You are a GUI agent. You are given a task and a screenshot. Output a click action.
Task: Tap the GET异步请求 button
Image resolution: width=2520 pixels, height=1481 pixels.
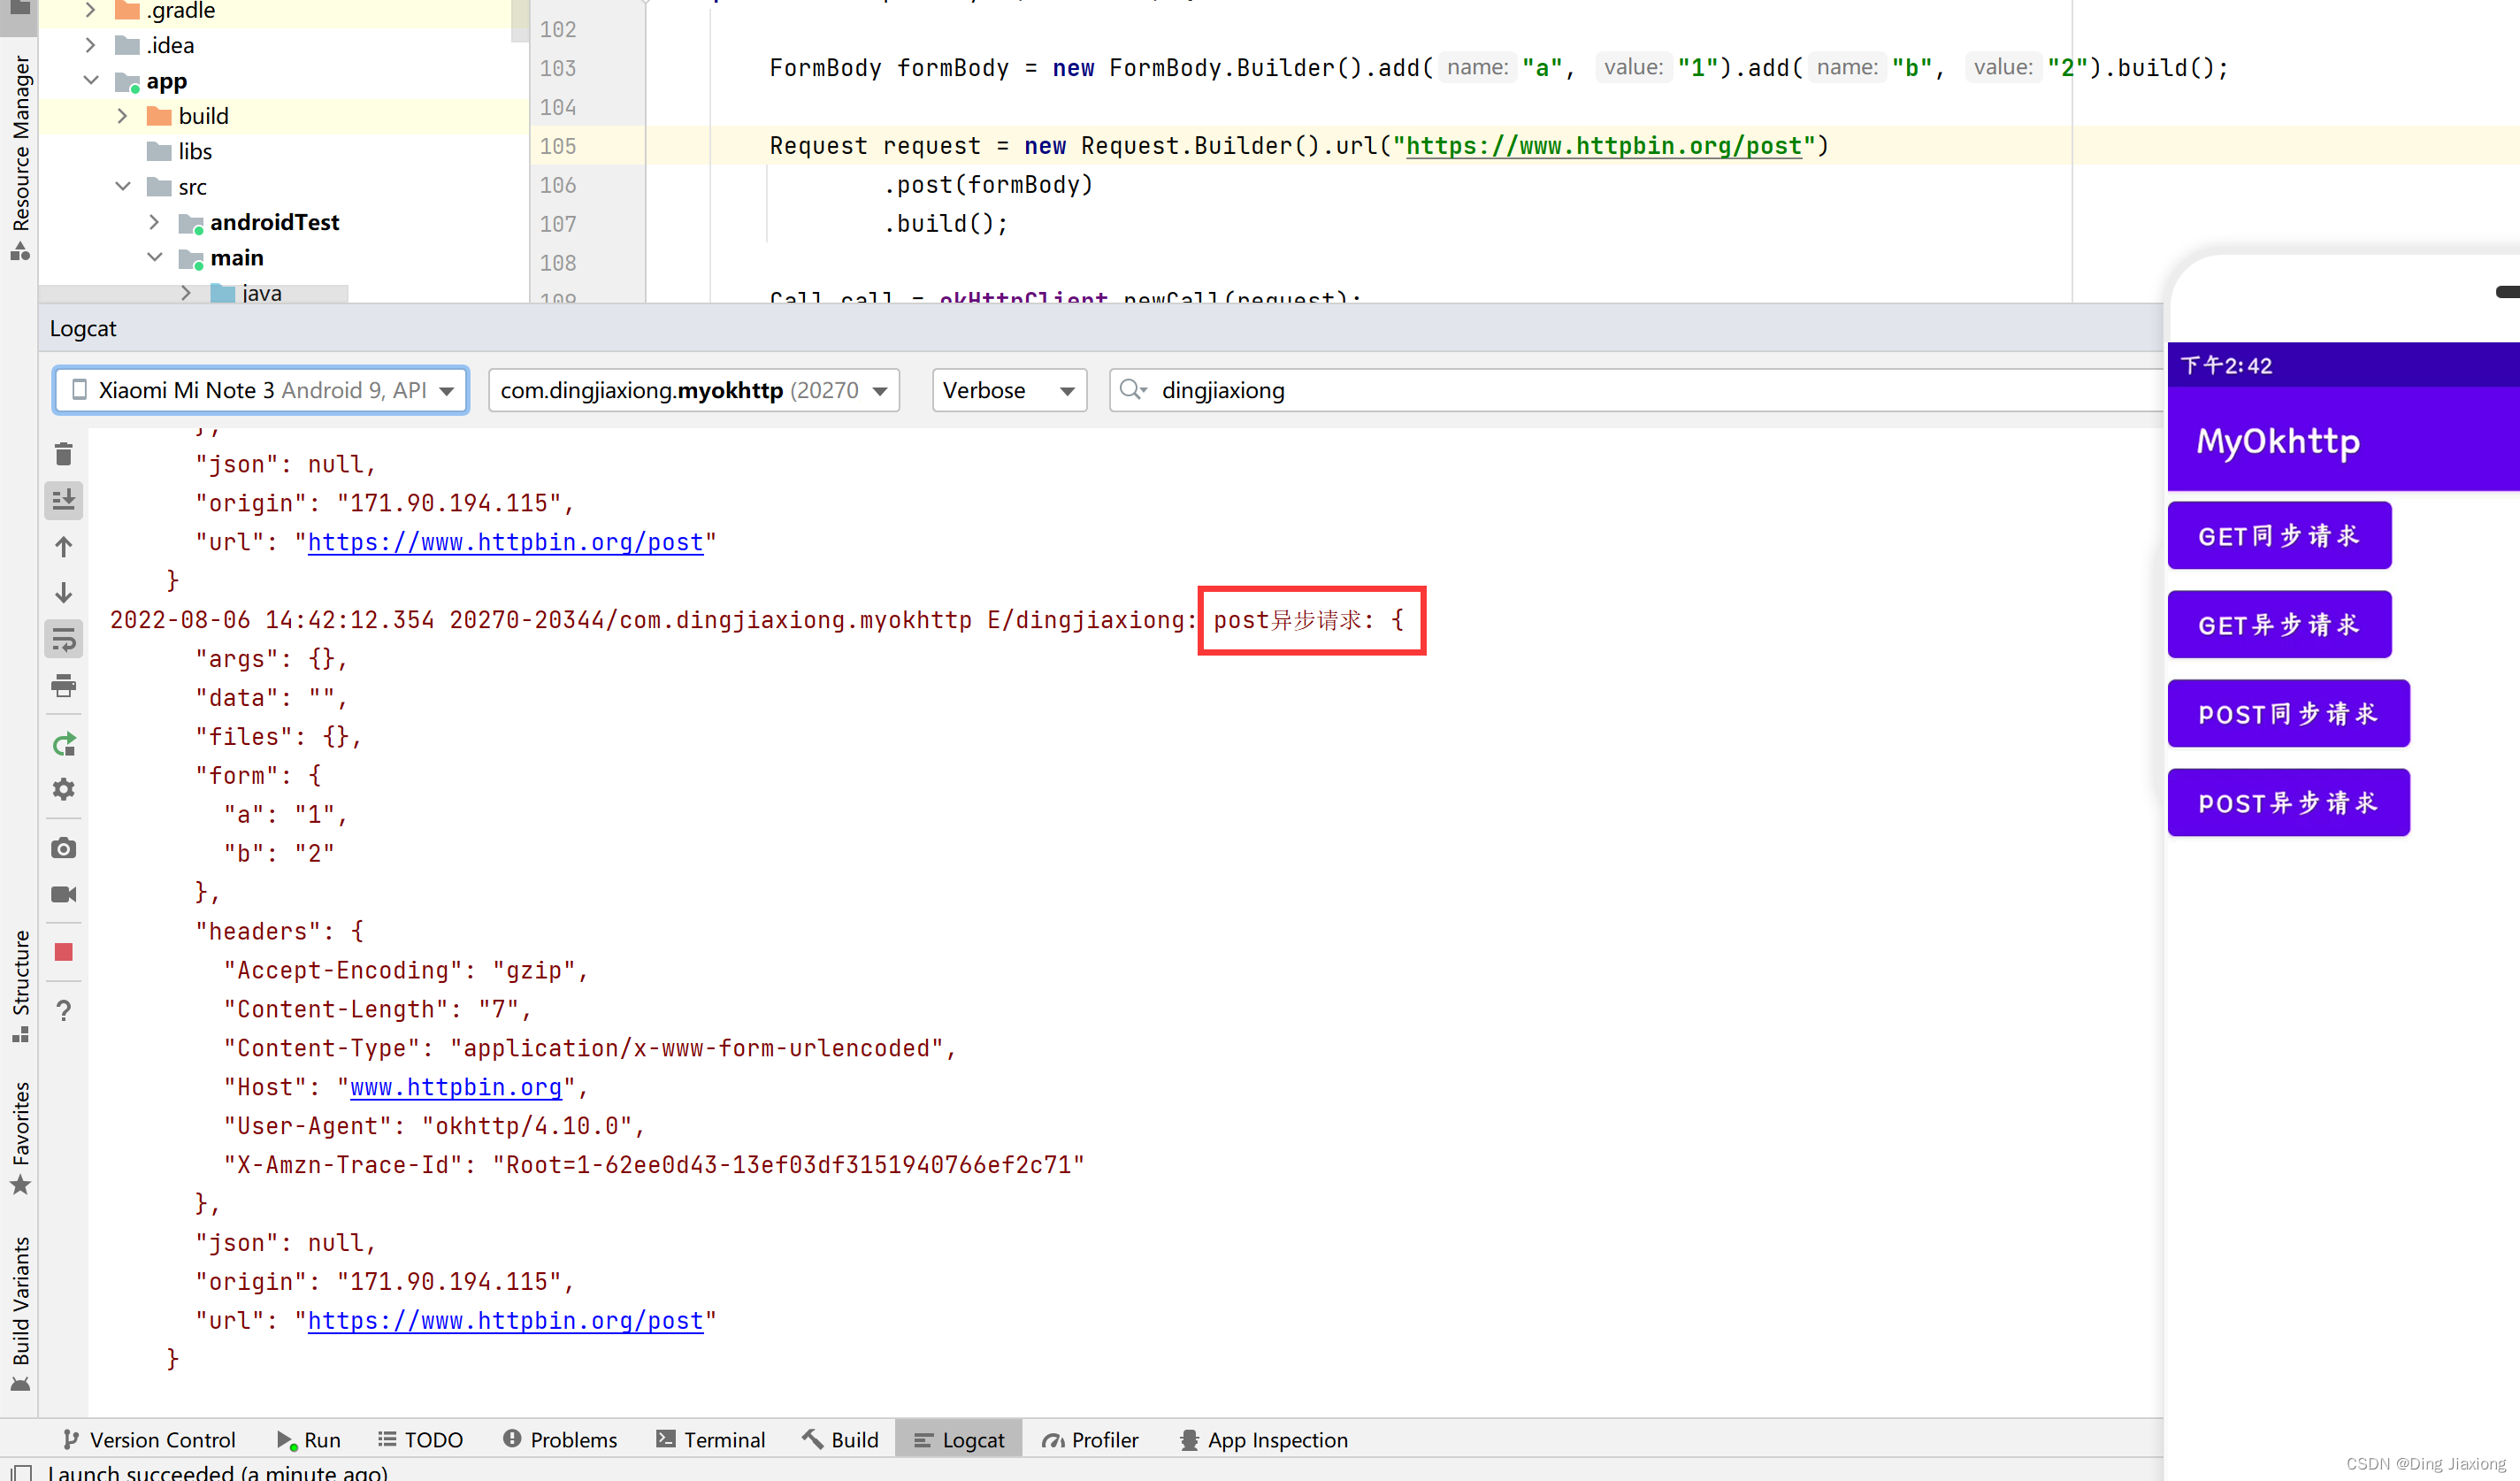pyautogui.click(x=2279, y=625)
